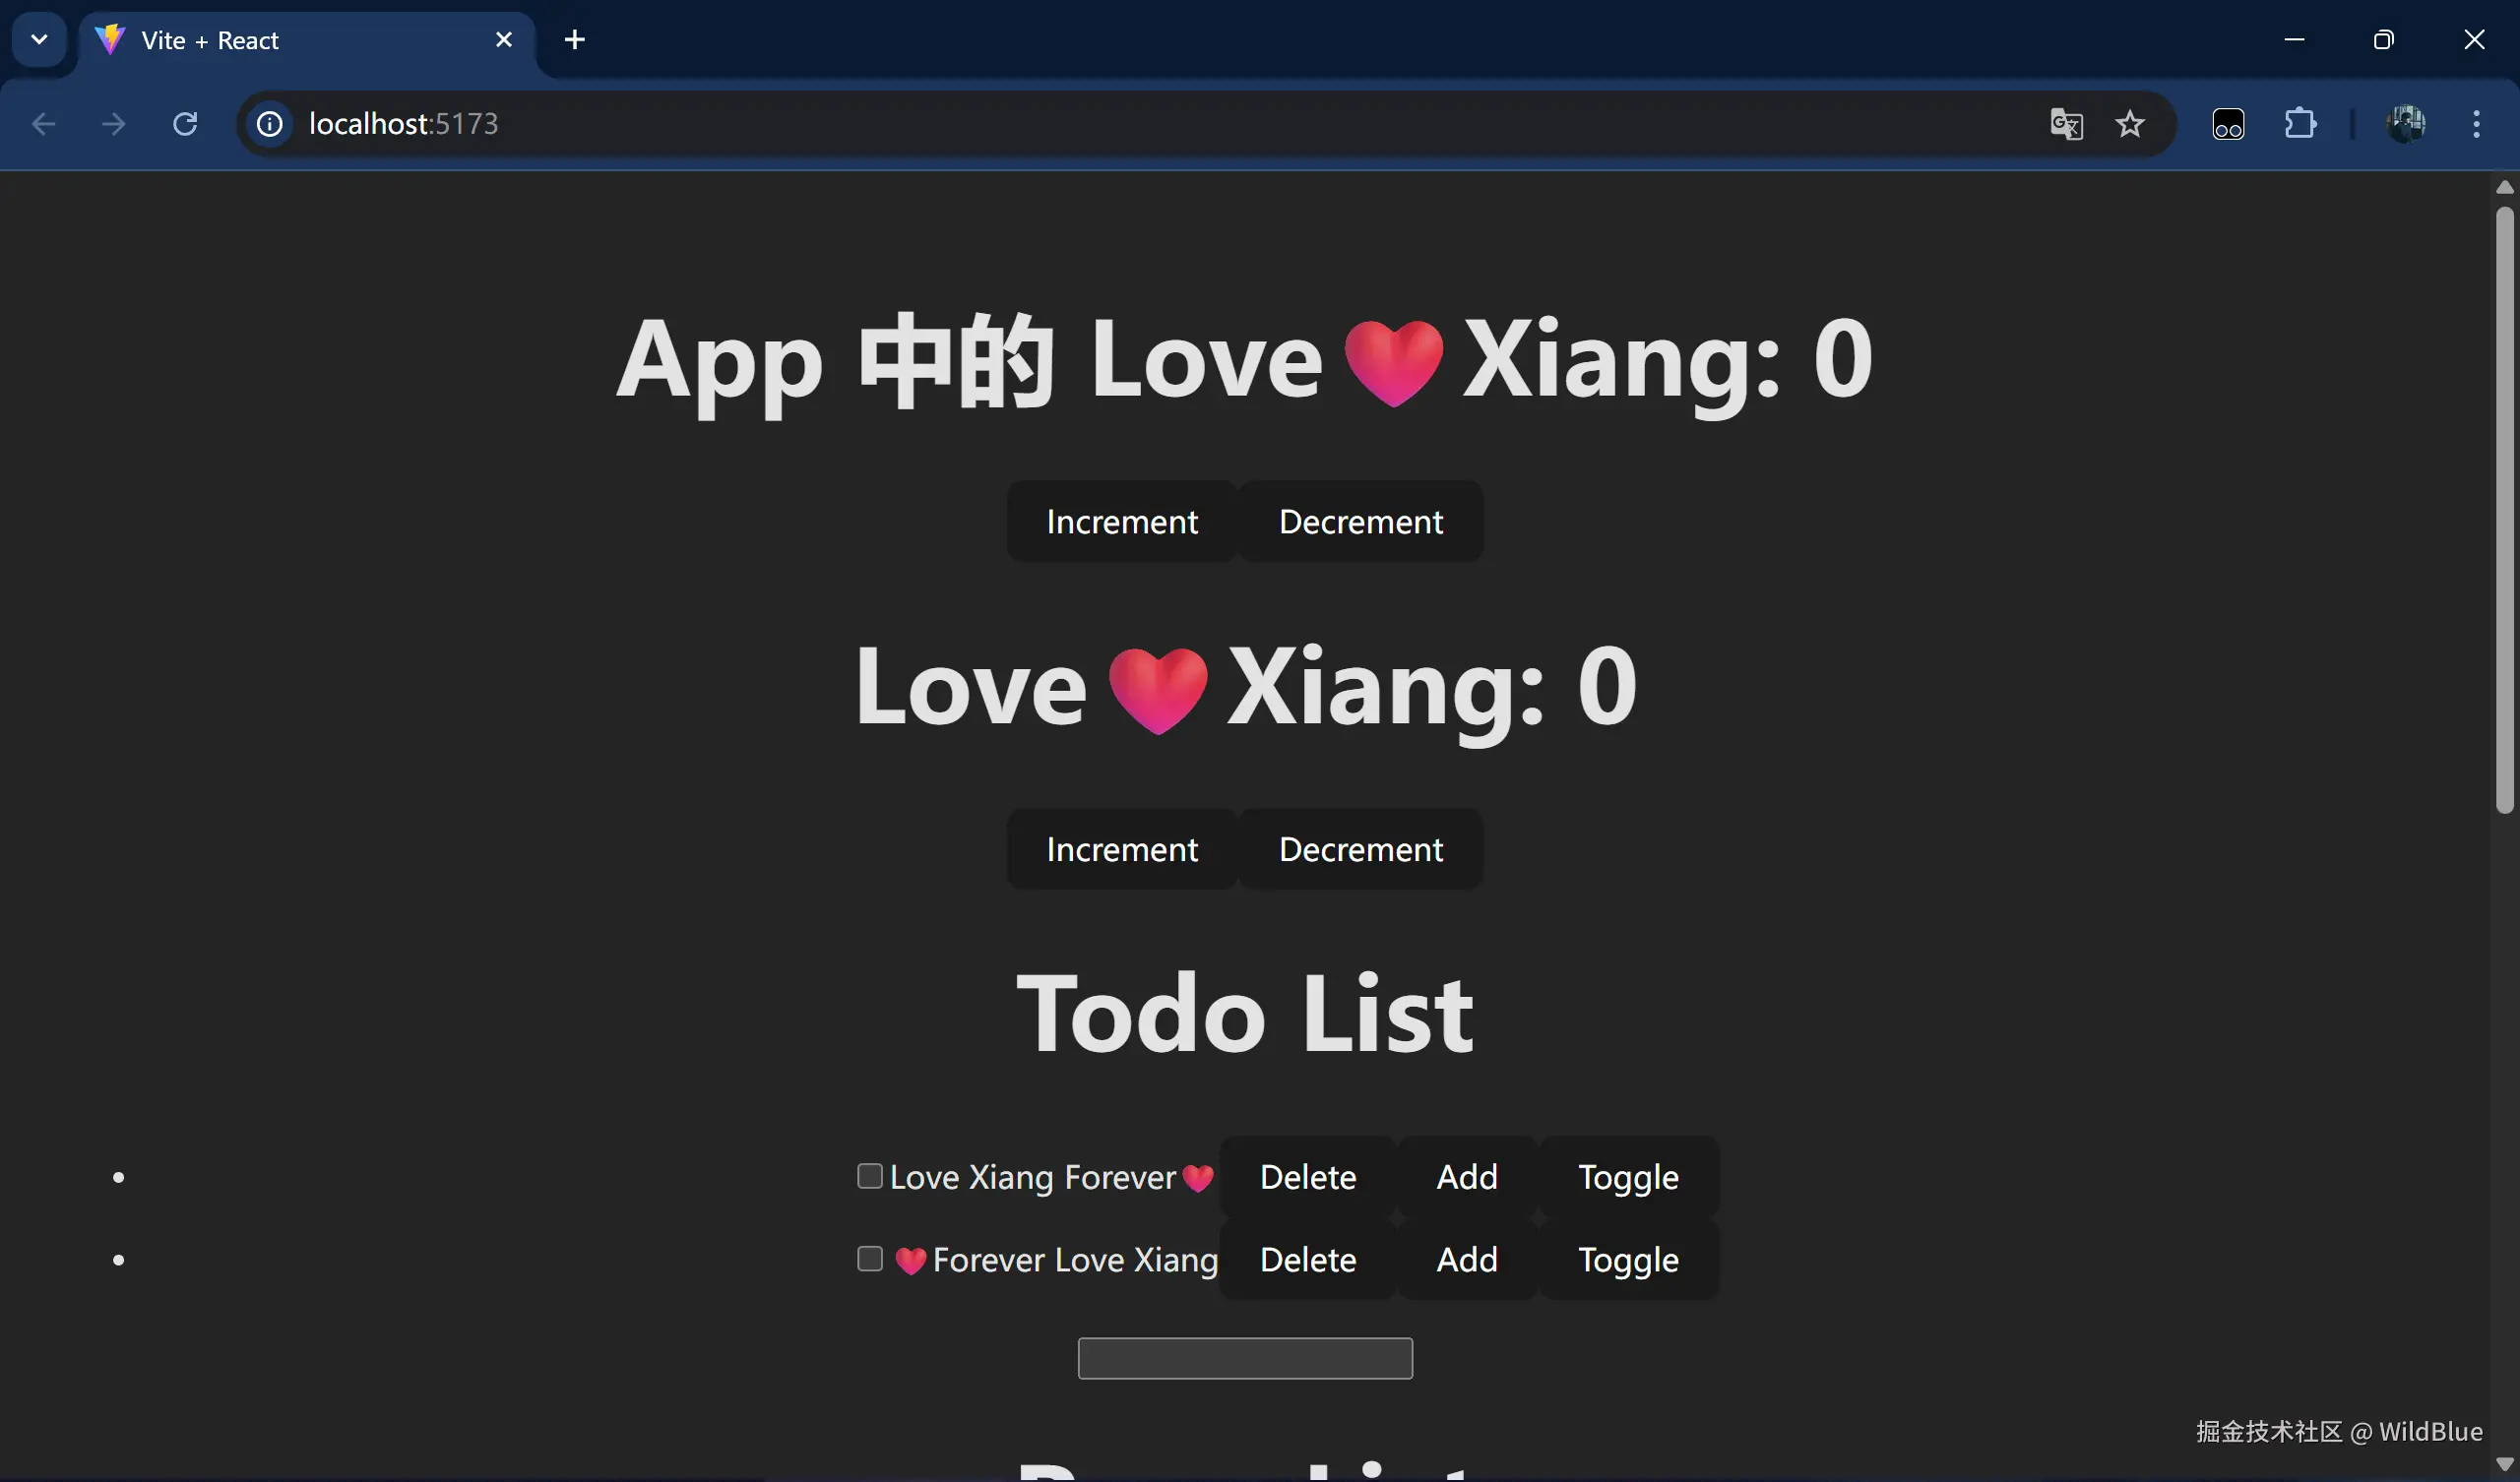This screenshot has width=2520, height=1482.
Task: Reload the localhost page
Action: click(x=185, y=124)
